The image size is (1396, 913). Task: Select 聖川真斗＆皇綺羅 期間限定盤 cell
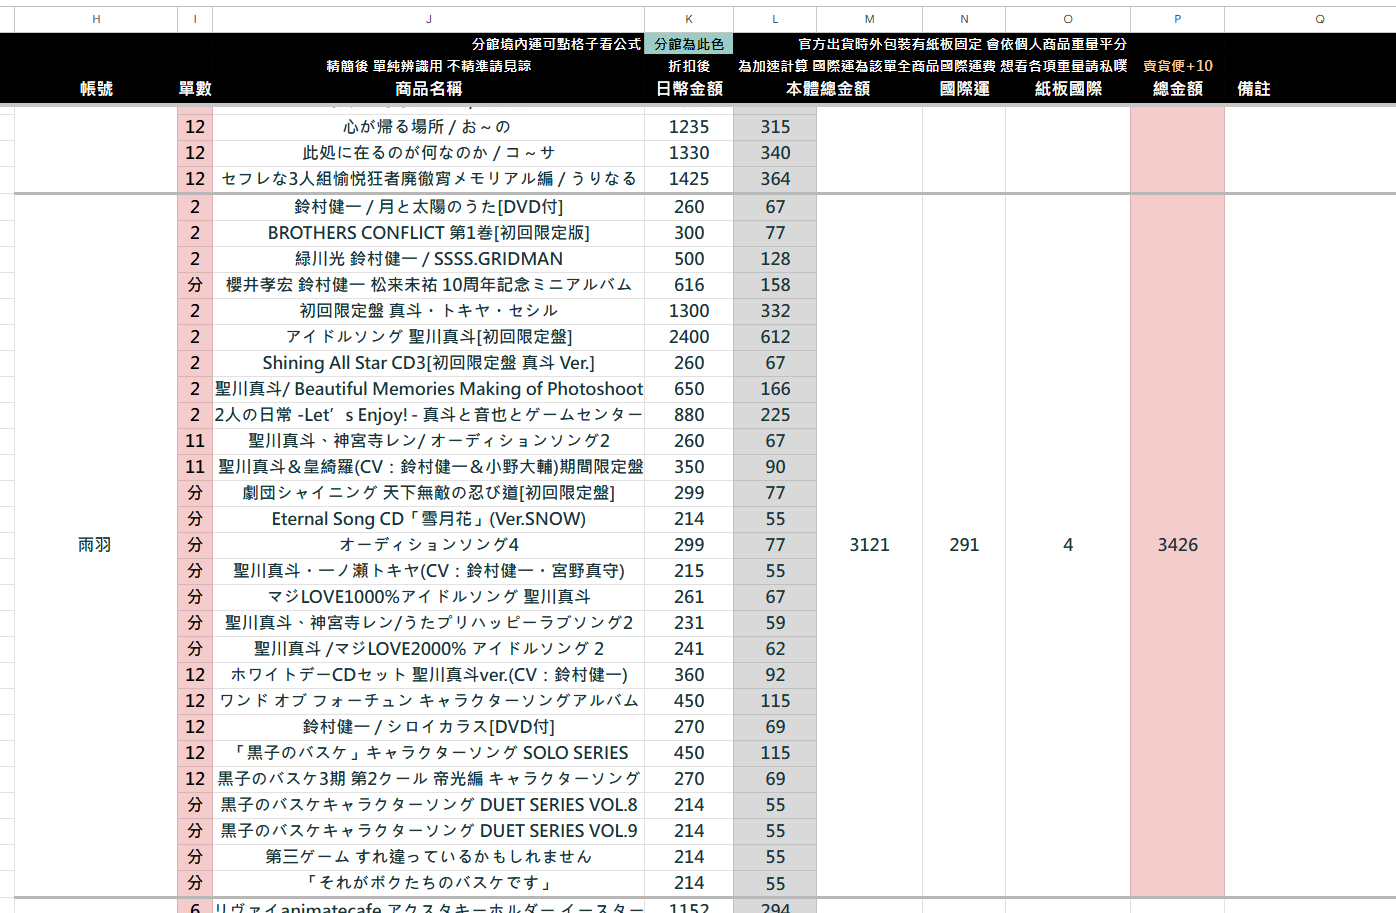(x=429, y=467)
